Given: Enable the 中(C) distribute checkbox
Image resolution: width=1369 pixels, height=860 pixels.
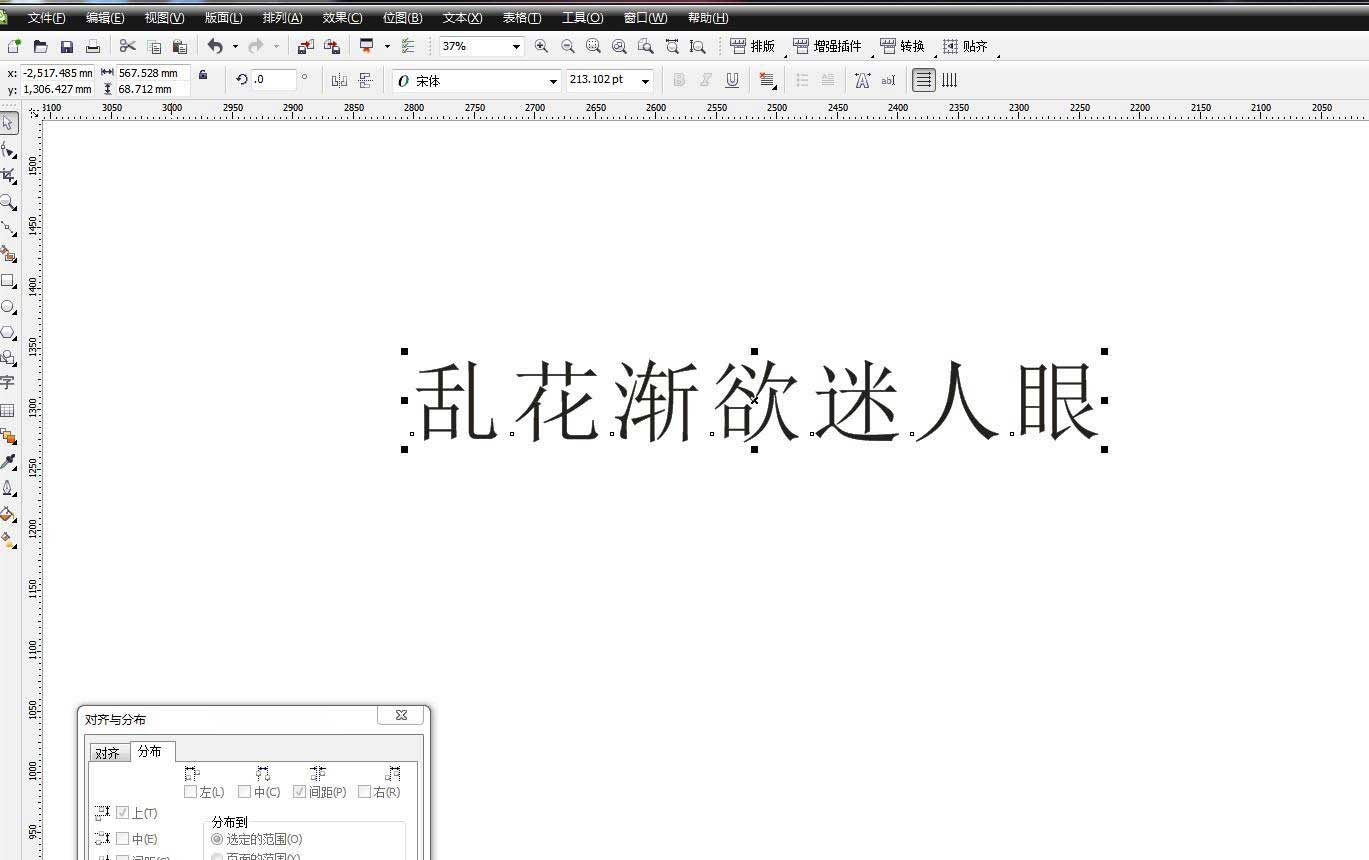Looking at the screenshot, I should pos(245,791).
